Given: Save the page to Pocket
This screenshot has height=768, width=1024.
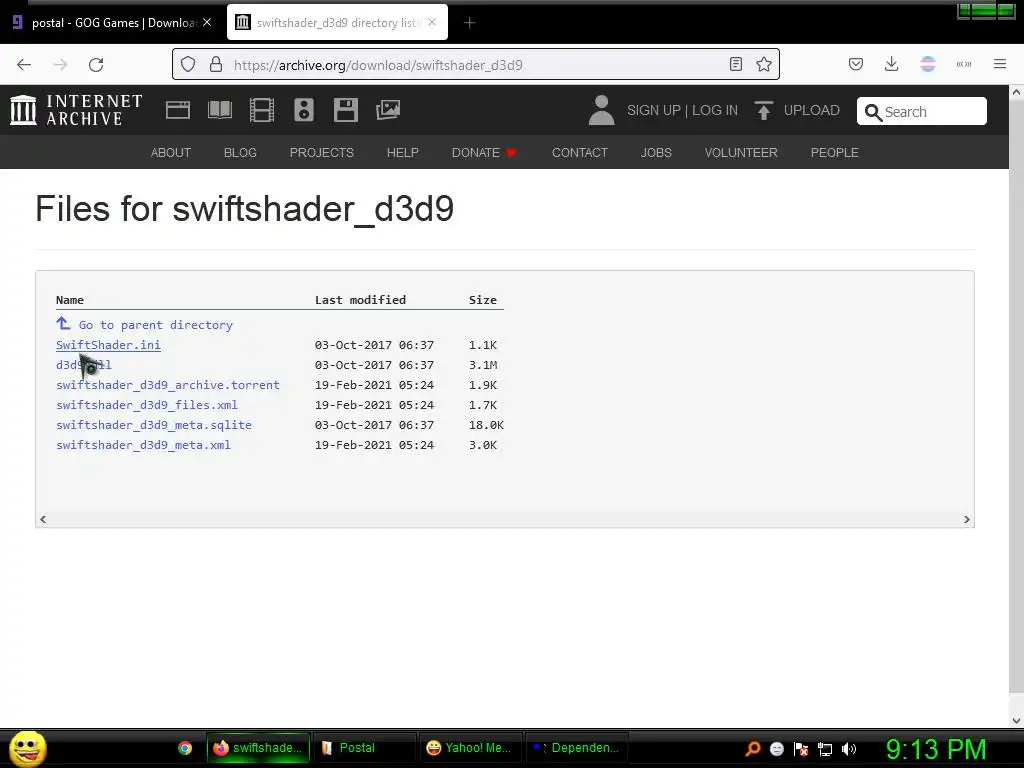Looking at the screenshot, I should (x=856, y=64).
